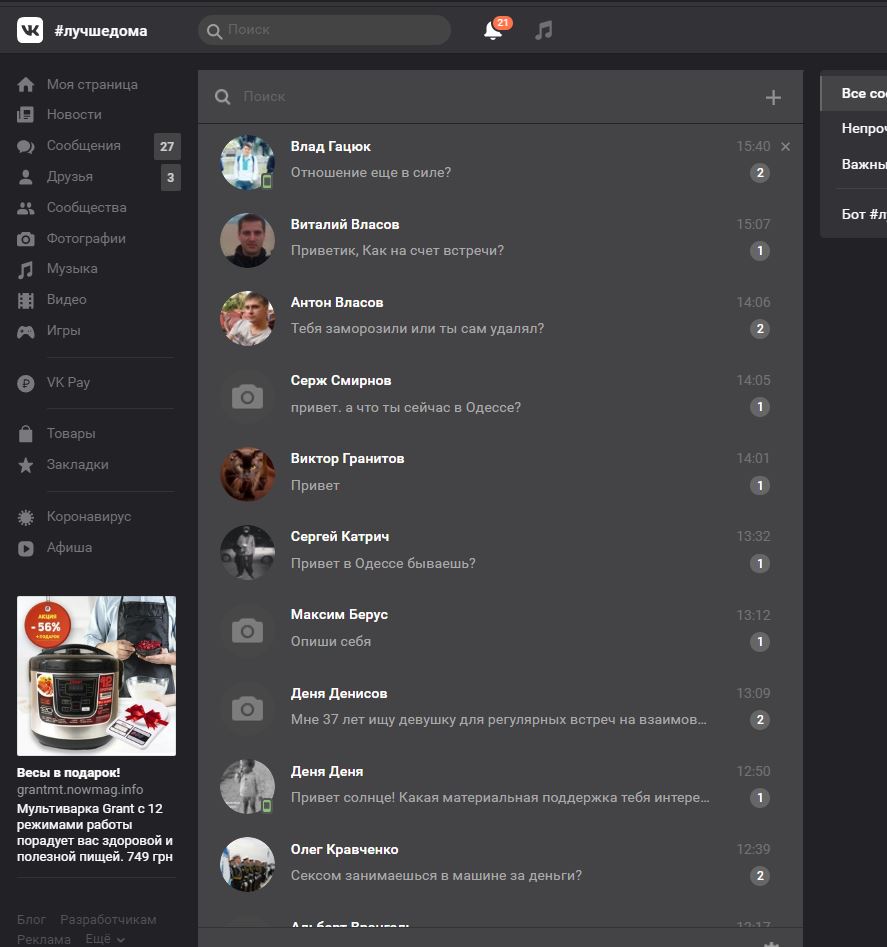Open VK Pay in left menu
Screen dimensions: 887x947
(68, 383)
